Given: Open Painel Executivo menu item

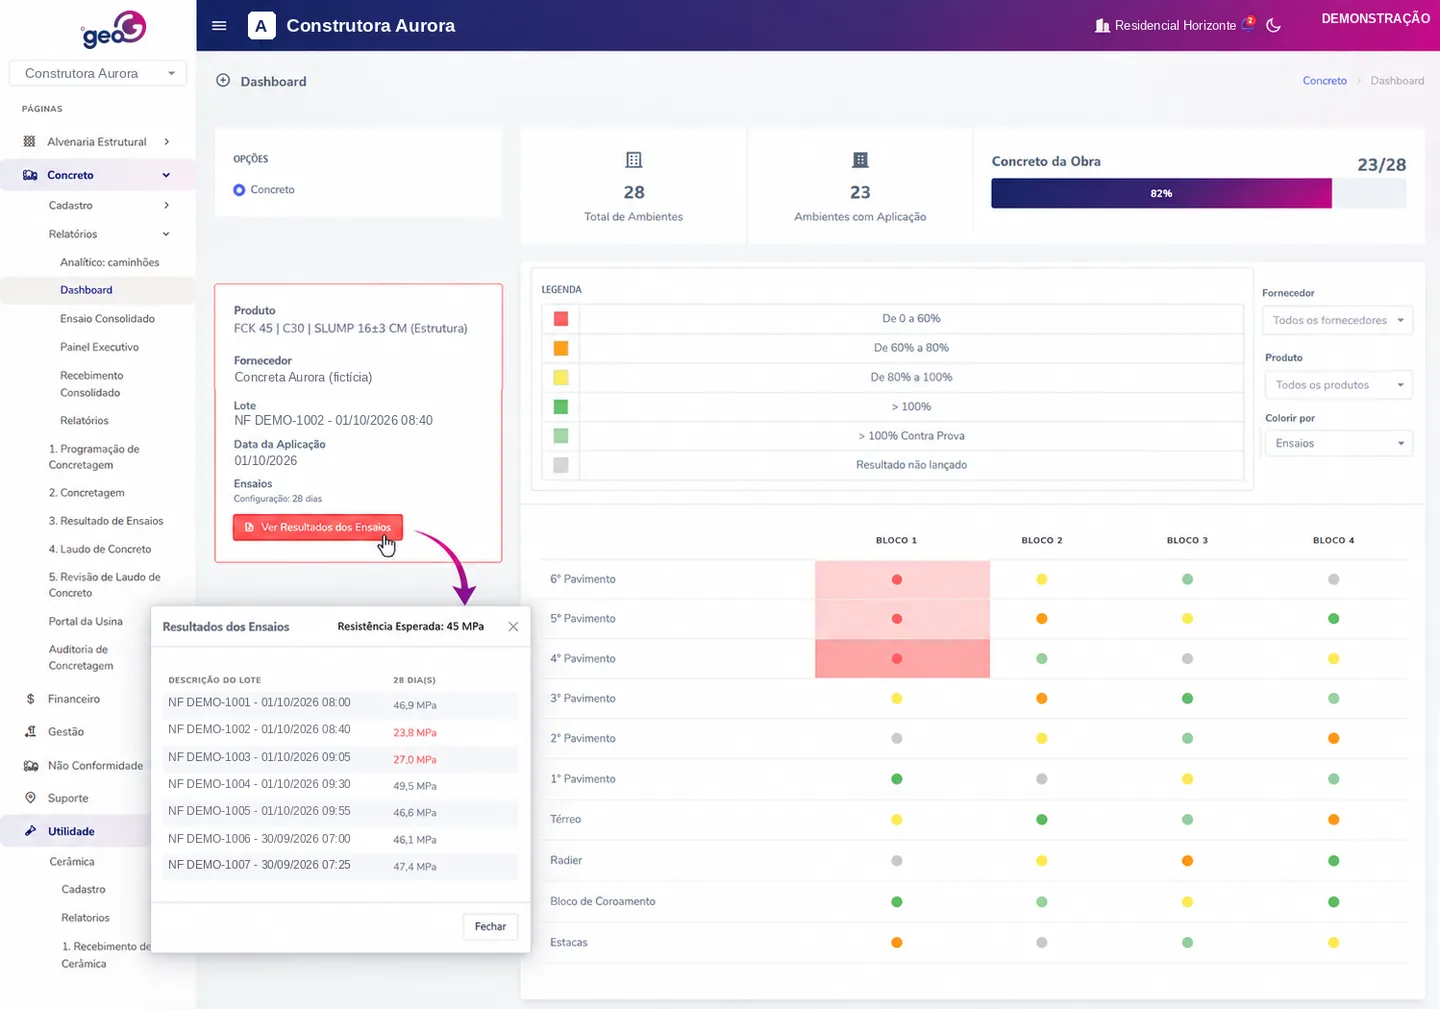Looking at the screenshot, I should point(99,347).
